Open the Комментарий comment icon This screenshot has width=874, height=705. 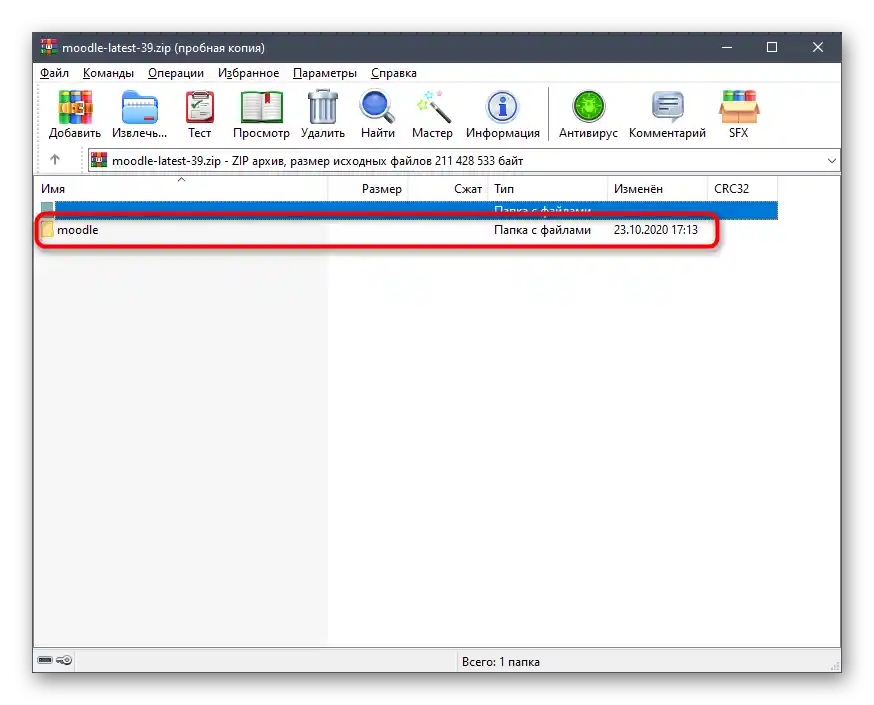click(x=667, y=107)
